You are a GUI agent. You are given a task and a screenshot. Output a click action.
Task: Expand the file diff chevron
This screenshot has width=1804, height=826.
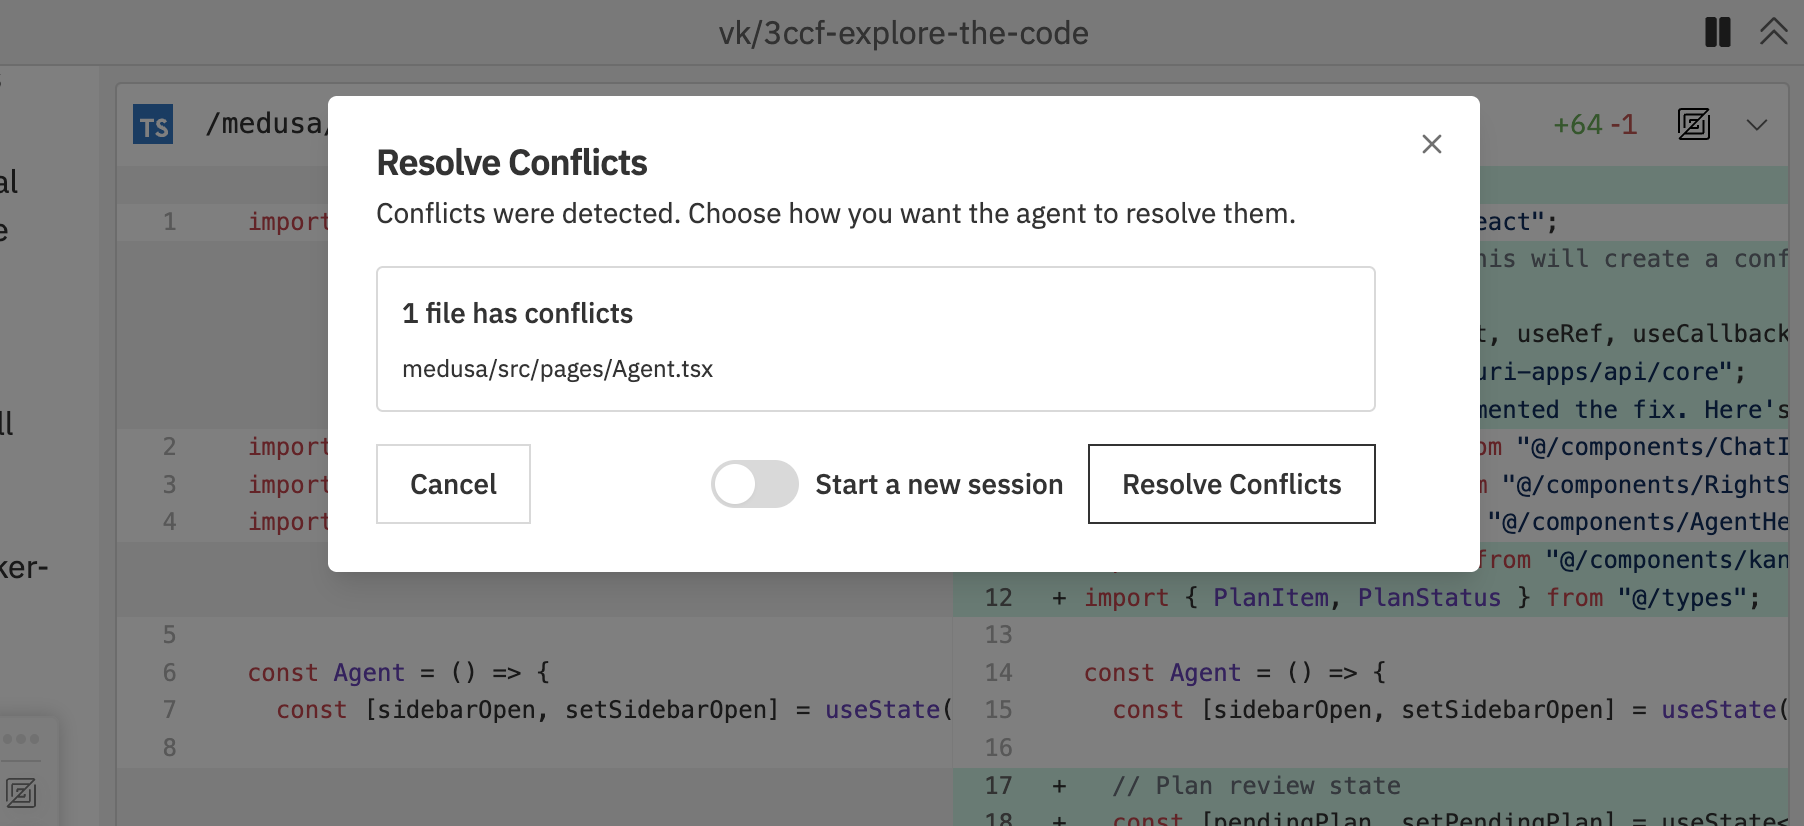1756,125
